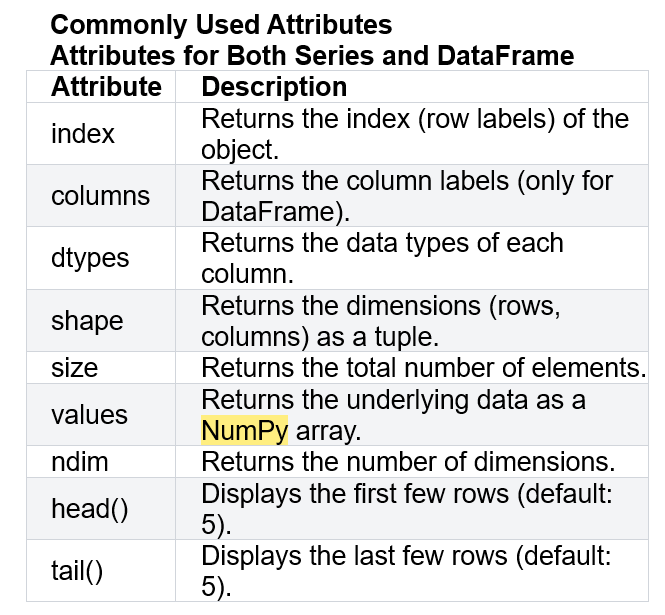
Task: Click the 'dtypes' attribute cell
Action: pyautogui.click(x=101, y=258)
